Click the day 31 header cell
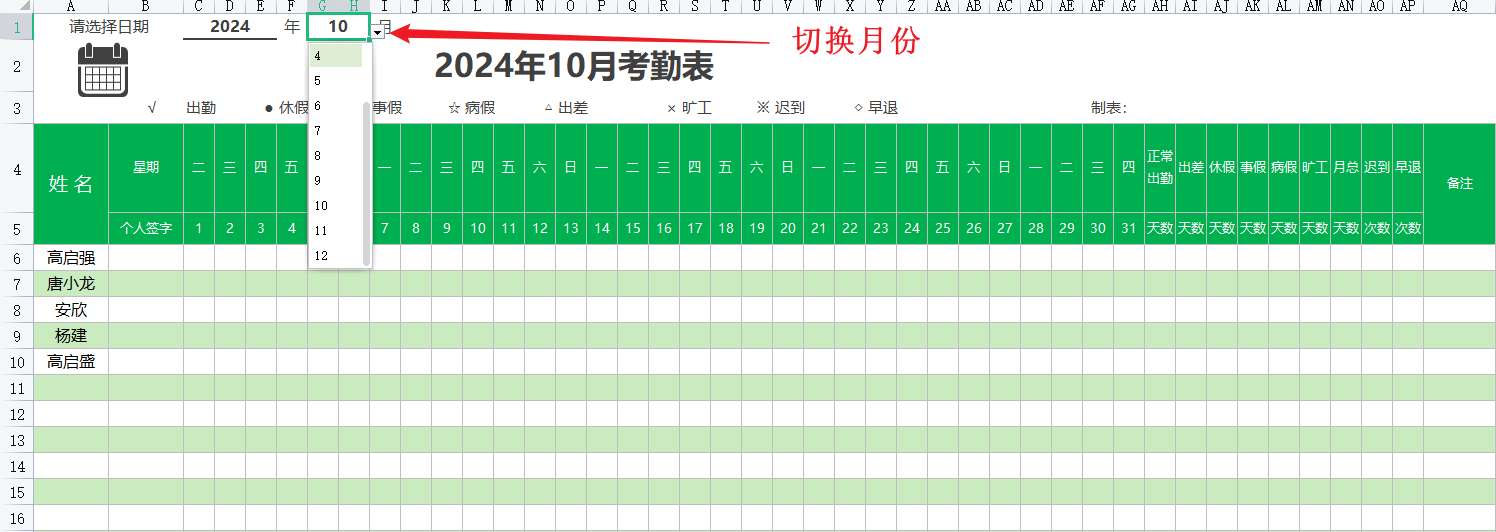 click(1128, 228)
